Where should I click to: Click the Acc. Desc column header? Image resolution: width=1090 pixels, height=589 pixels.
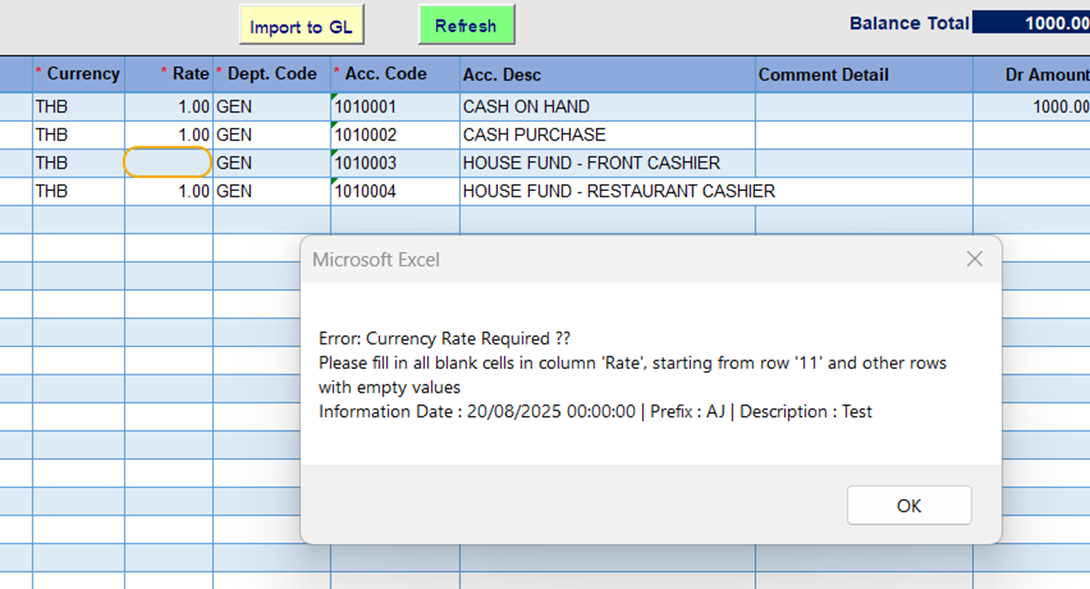(606, 75)
